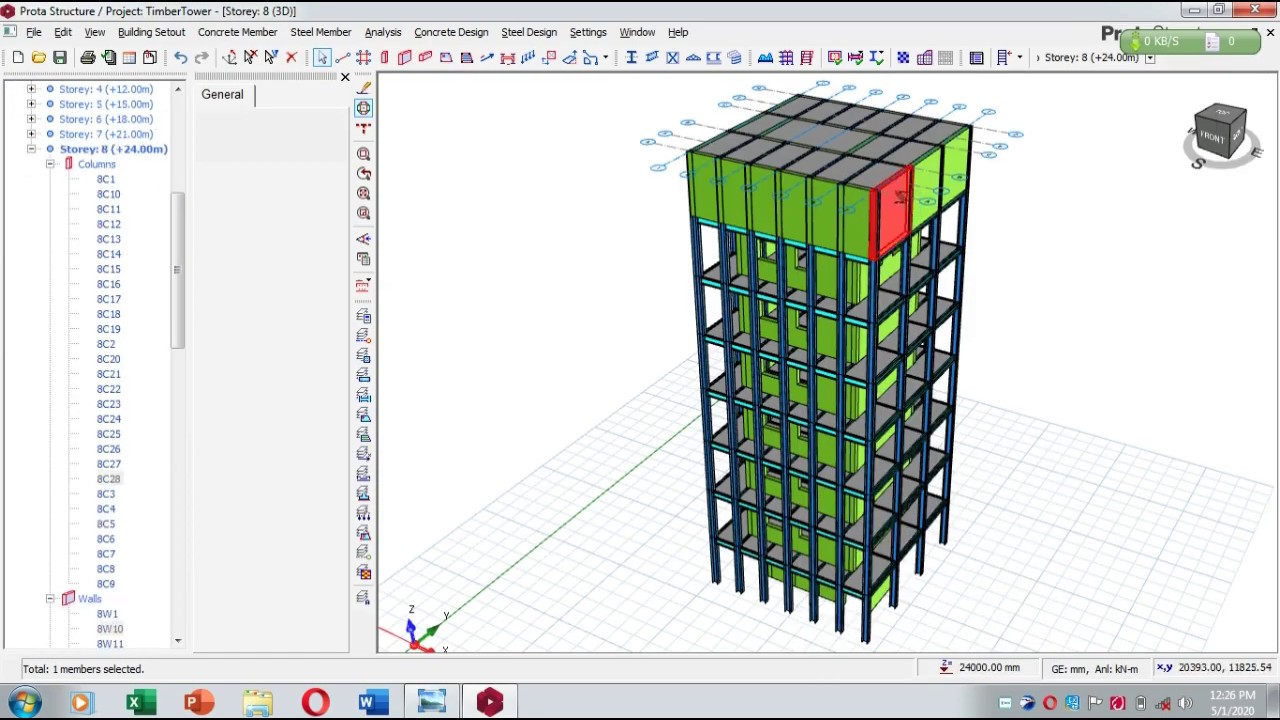Viewport: 1280px width, 720px height.
Task: Activate the Select pointer tool
Action: (322, 58)
